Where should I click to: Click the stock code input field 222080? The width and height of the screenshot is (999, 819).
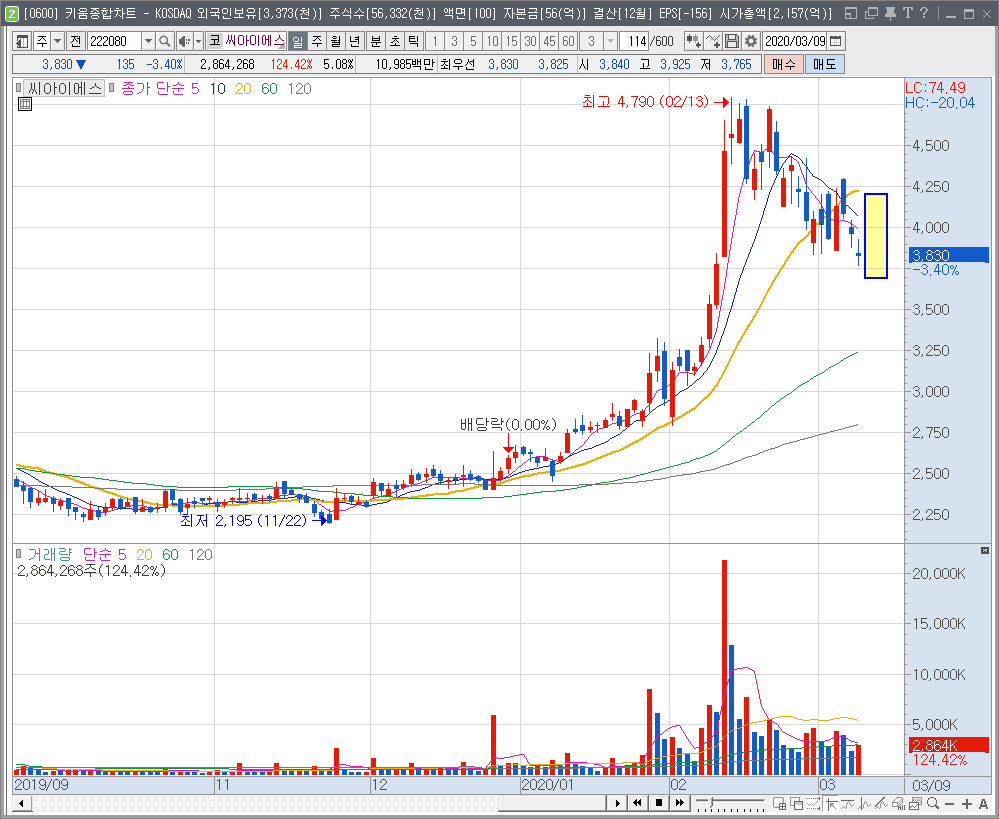(114, 41)
